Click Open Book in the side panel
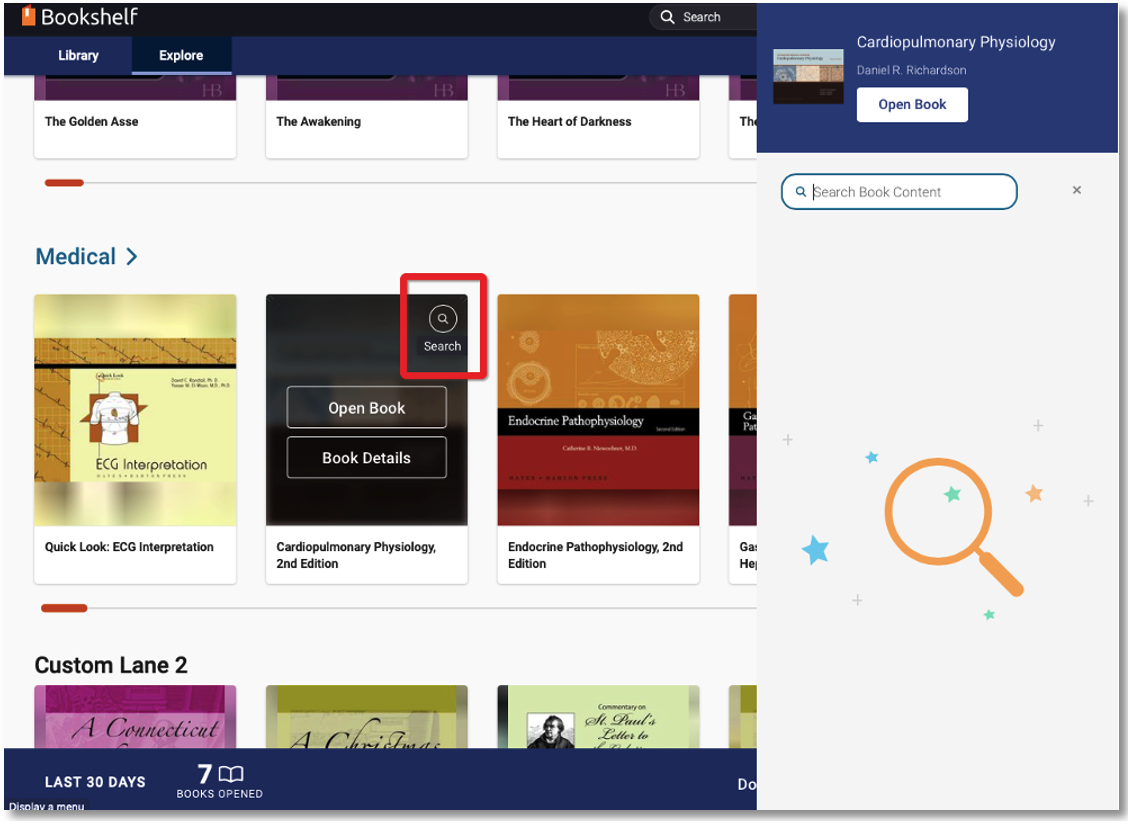1128x821 pixels. tap(911, 104)
